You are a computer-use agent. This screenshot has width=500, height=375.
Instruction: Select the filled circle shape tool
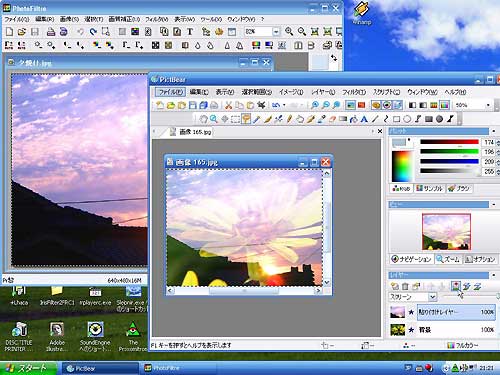tap(439, 119)
